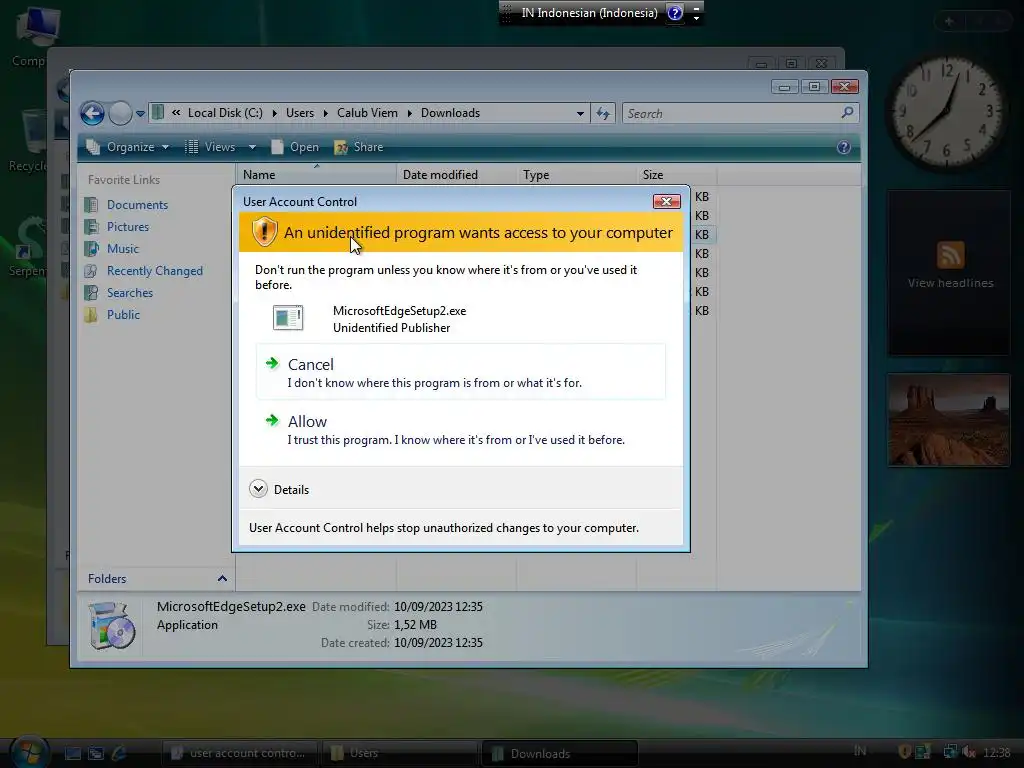Click the search magnifier icon

click(x=847, y=113)
